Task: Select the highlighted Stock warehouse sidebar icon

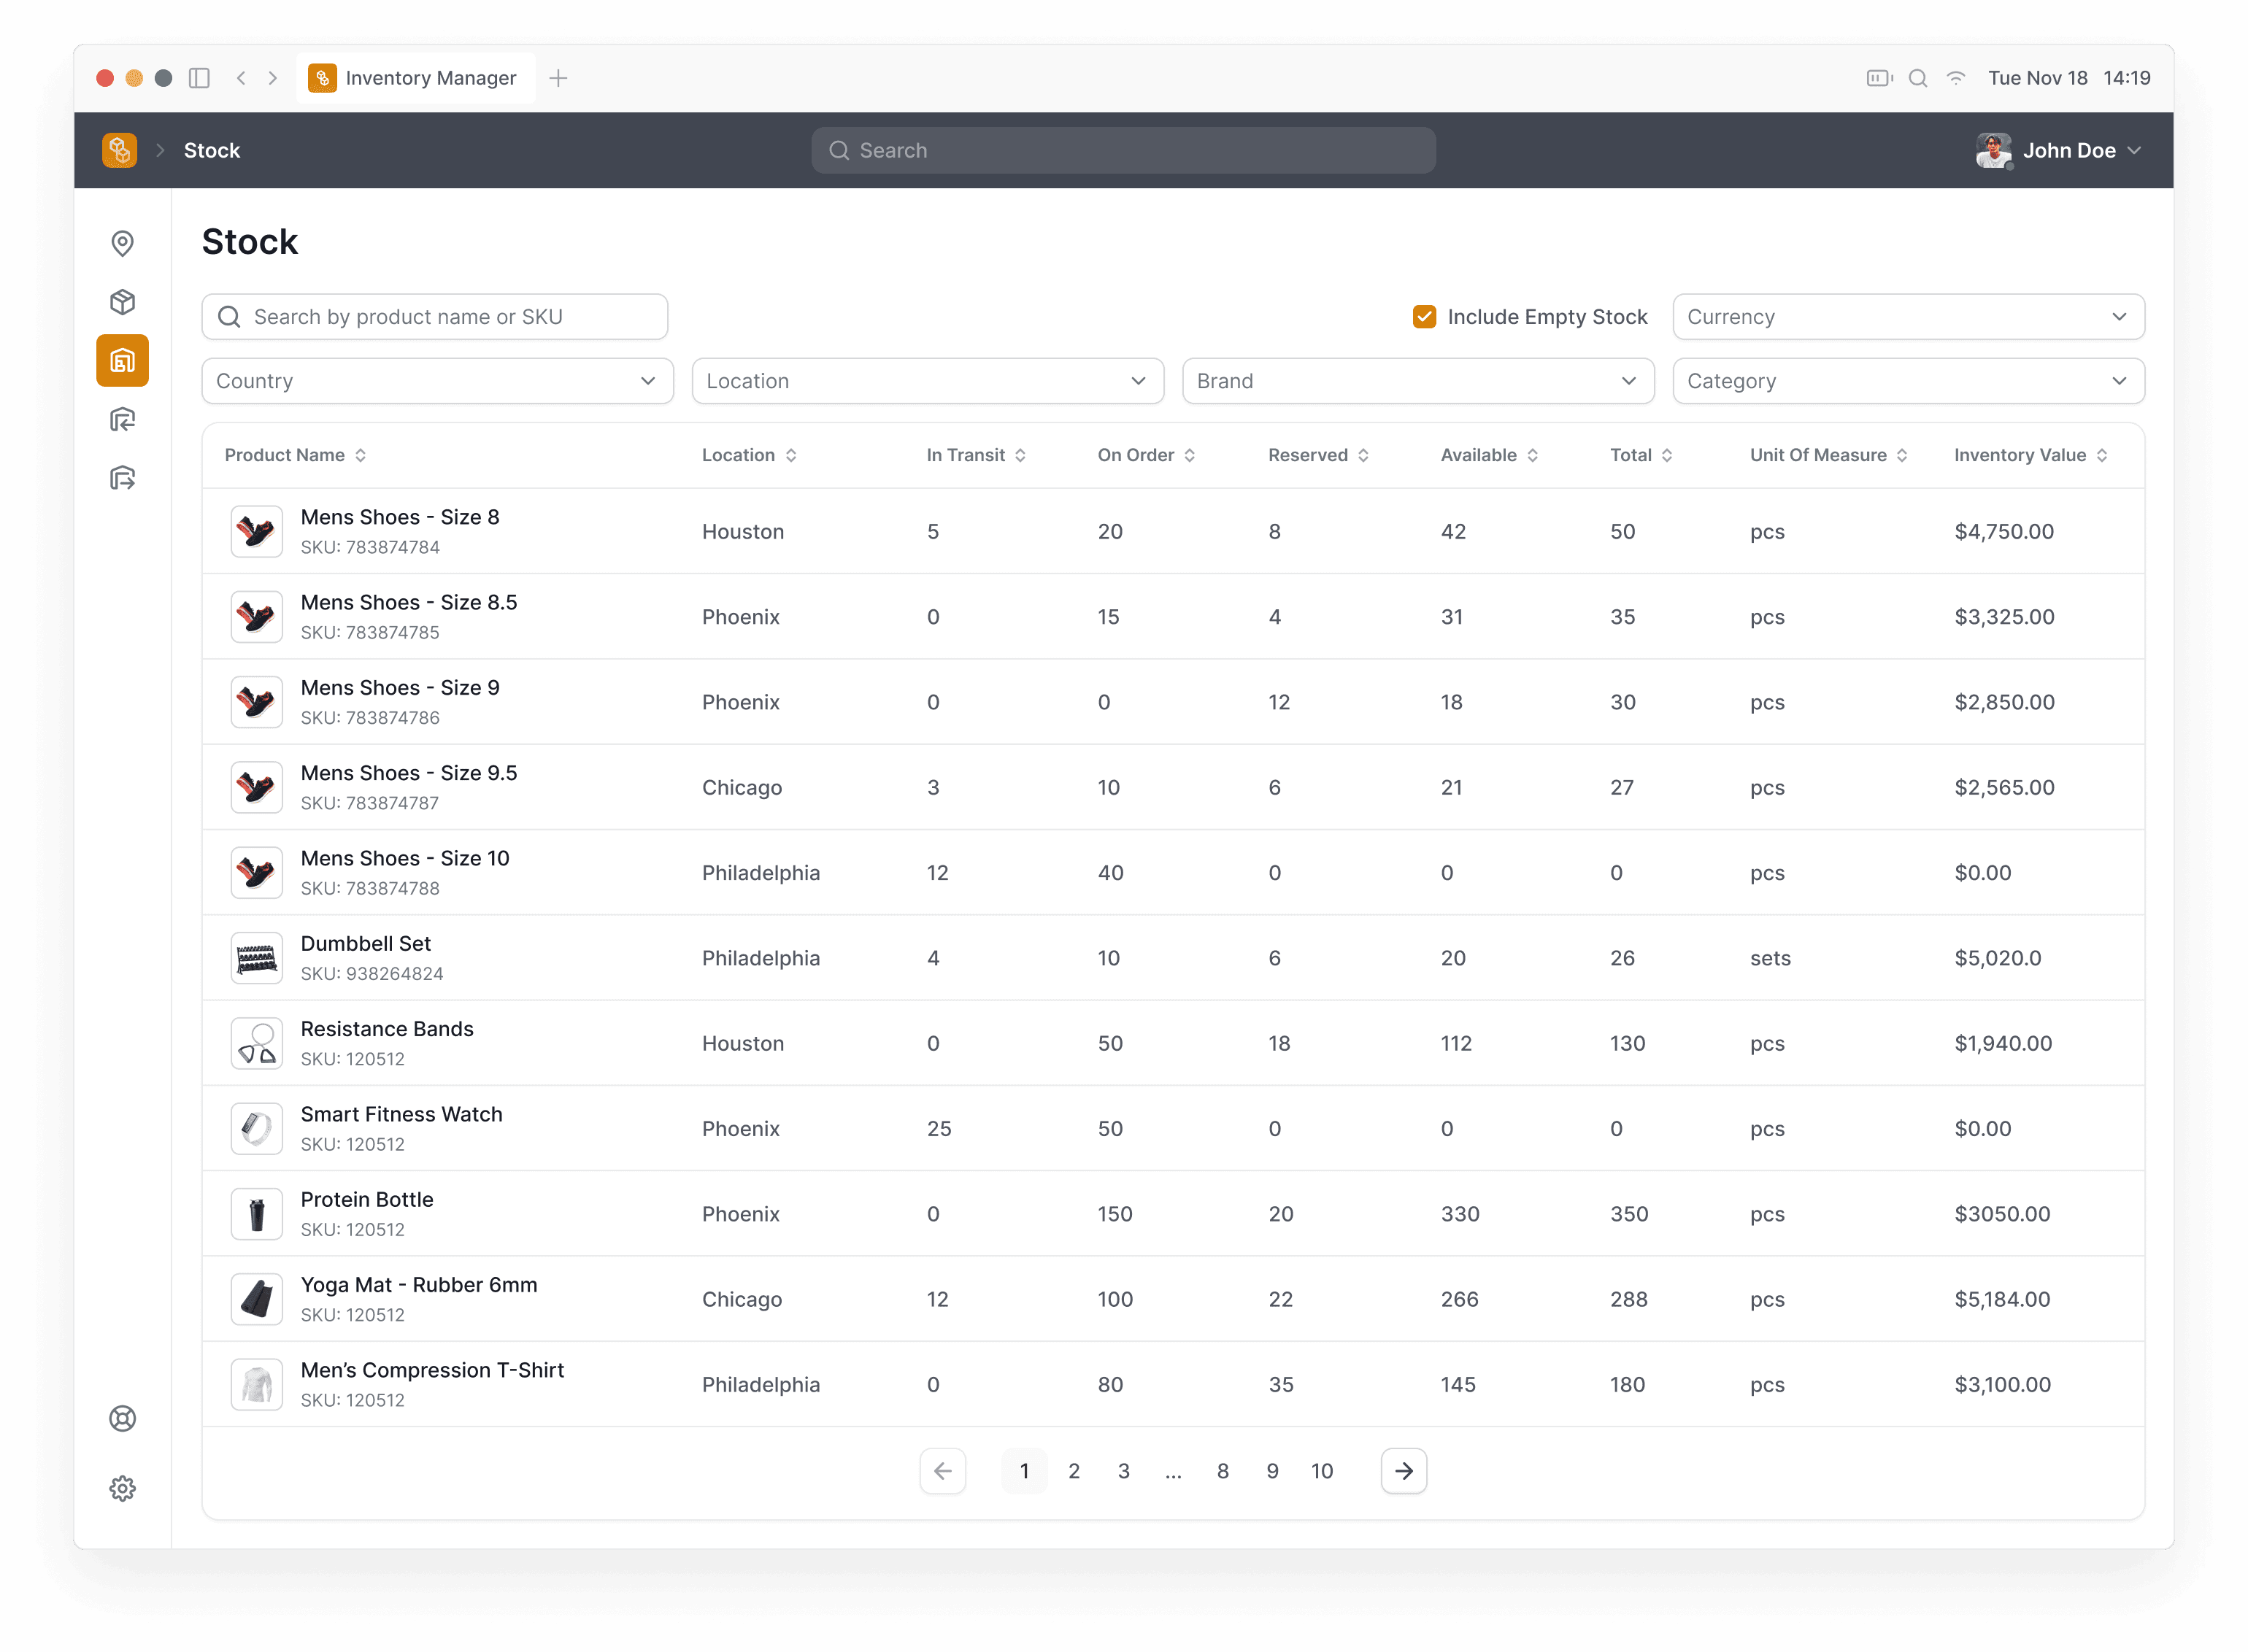Action: pos(122,360)
